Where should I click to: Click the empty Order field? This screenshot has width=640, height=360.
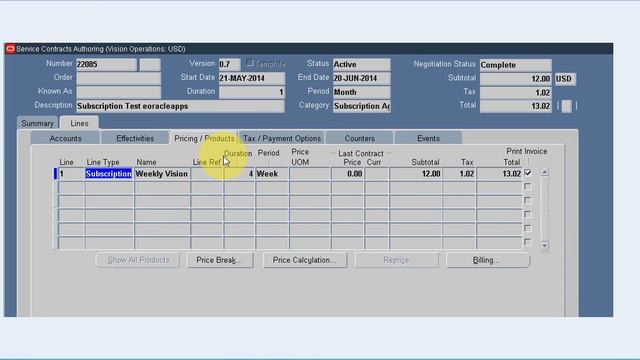[118, 78]
